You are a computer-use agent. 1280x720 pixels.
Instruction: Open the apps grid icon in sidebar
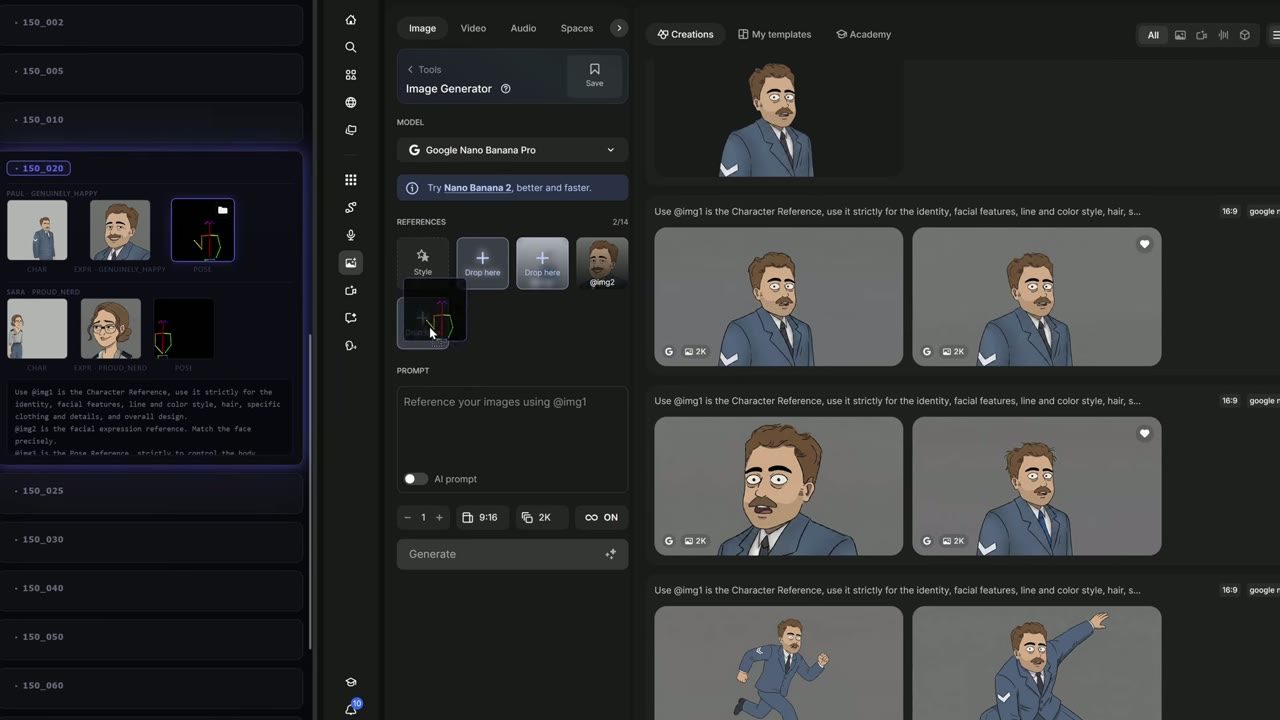click(350, 180)
